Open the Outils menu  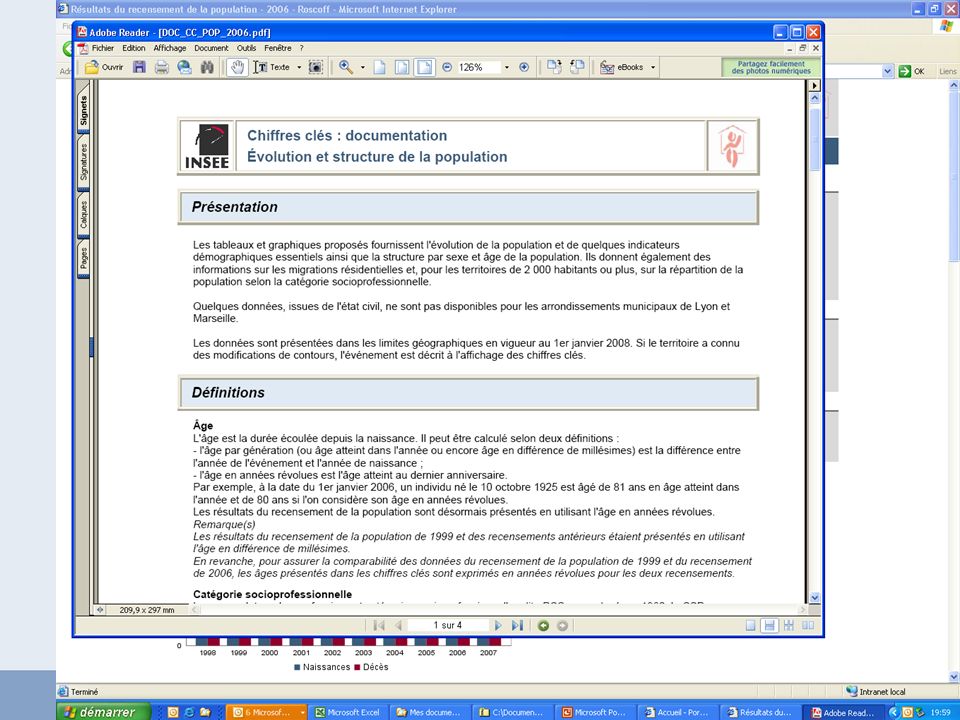tap(246, 48)
